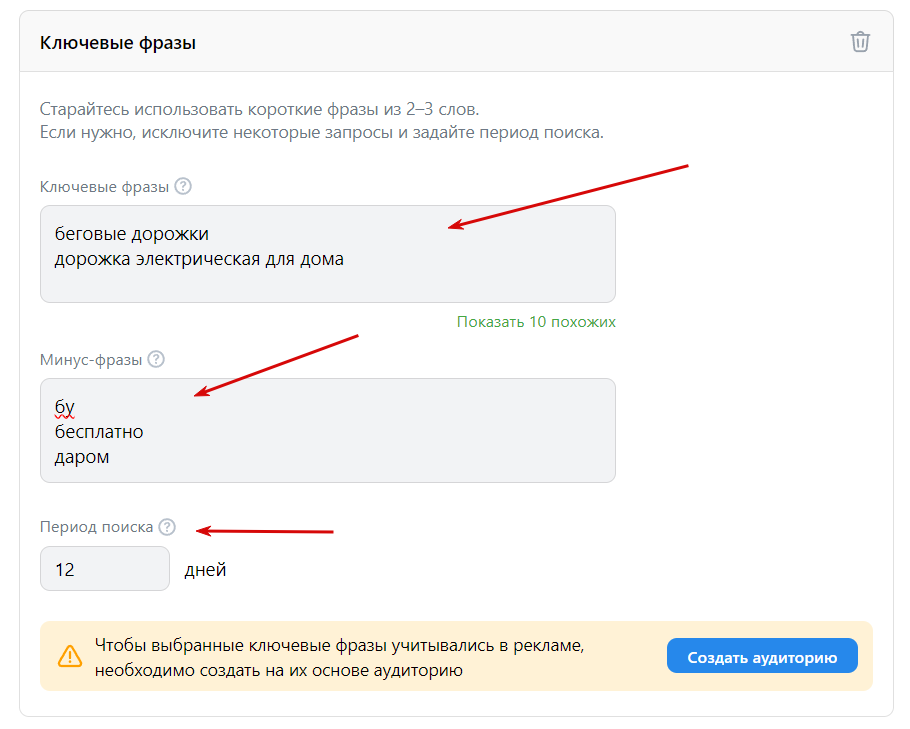Click the Показать 10 похожих link
The height and width of the screenshot is (729, 910).
(536, 322)
